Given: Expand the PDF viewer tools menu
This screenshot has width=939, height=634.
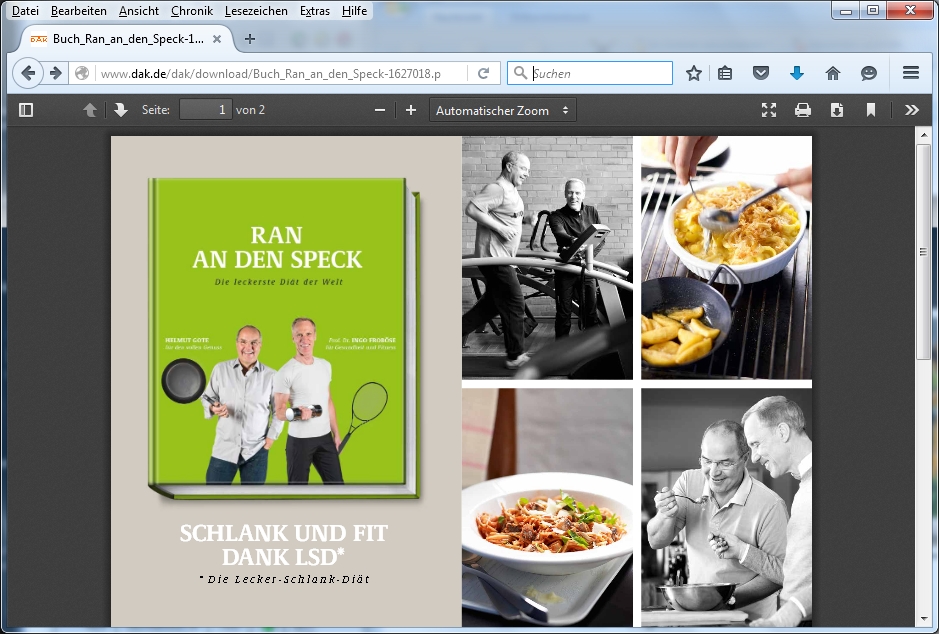Looking at the screenshot, I should 911,110.
